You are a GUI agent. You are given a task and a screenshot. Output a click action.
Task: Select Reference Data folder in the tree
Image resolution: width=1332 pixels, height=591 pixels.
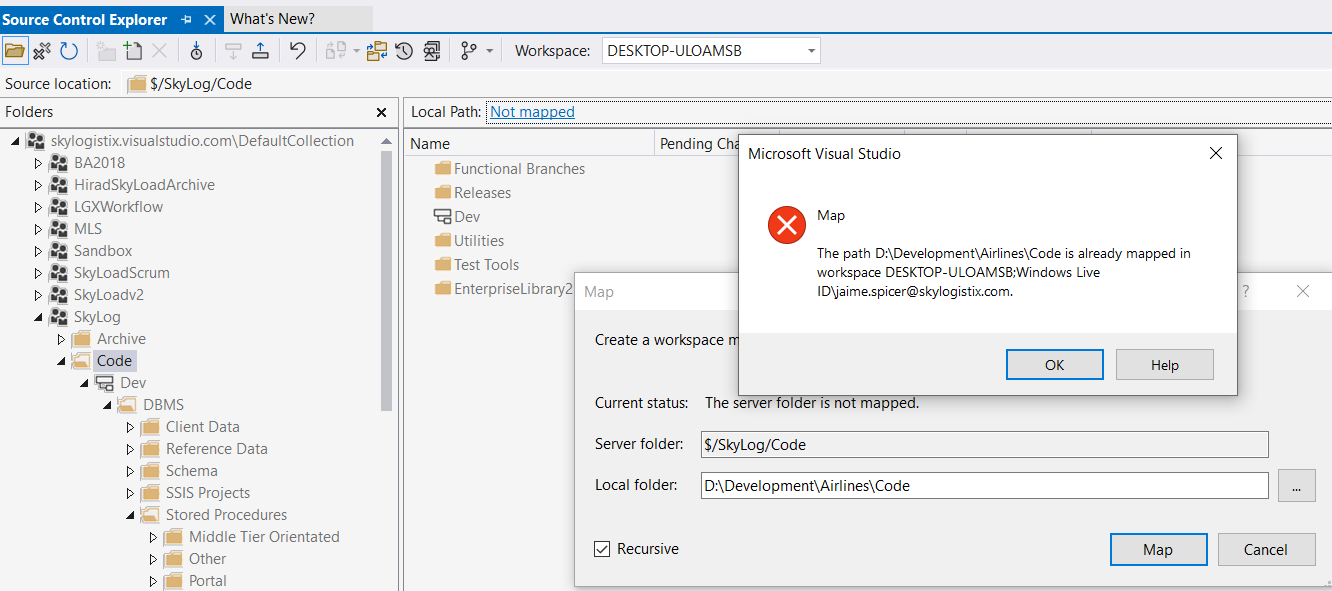pyautogui.click(x=216, y=449)
